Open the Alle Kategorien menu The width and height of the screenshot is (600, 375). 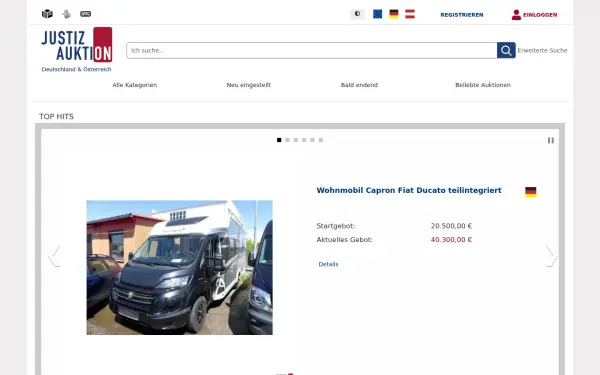click(135, 85)
